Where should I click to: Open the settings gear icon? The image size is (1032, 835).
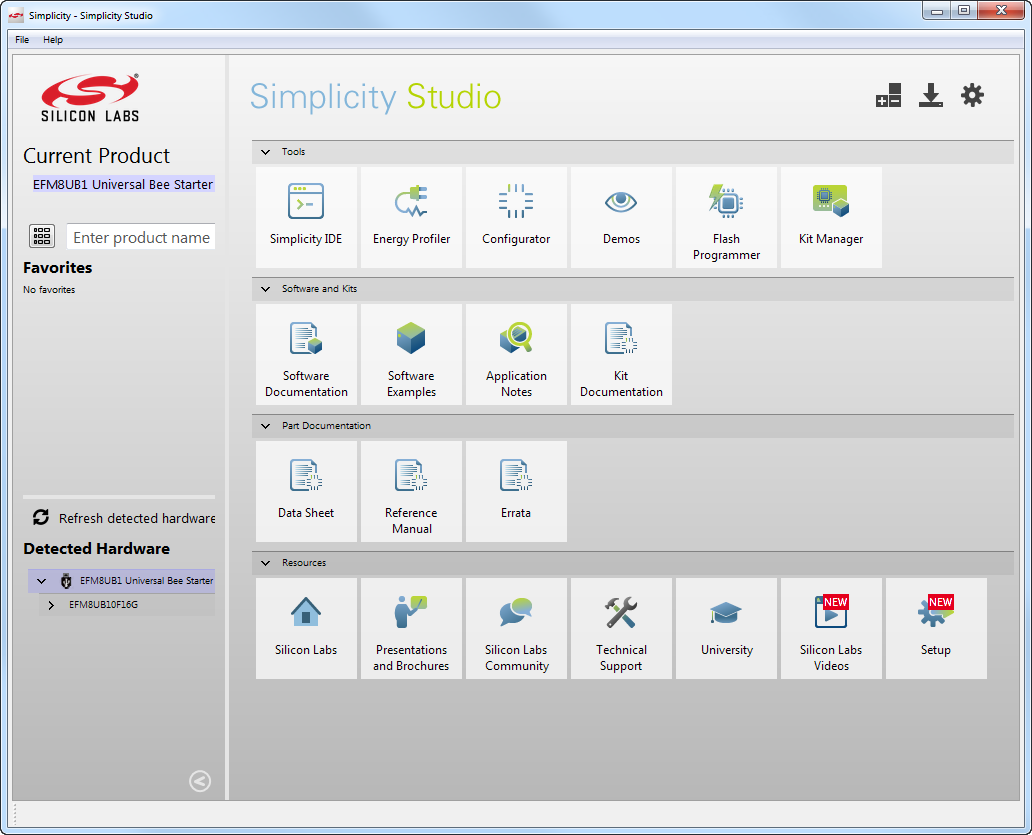pyautogui.click(x=972, y=96)
